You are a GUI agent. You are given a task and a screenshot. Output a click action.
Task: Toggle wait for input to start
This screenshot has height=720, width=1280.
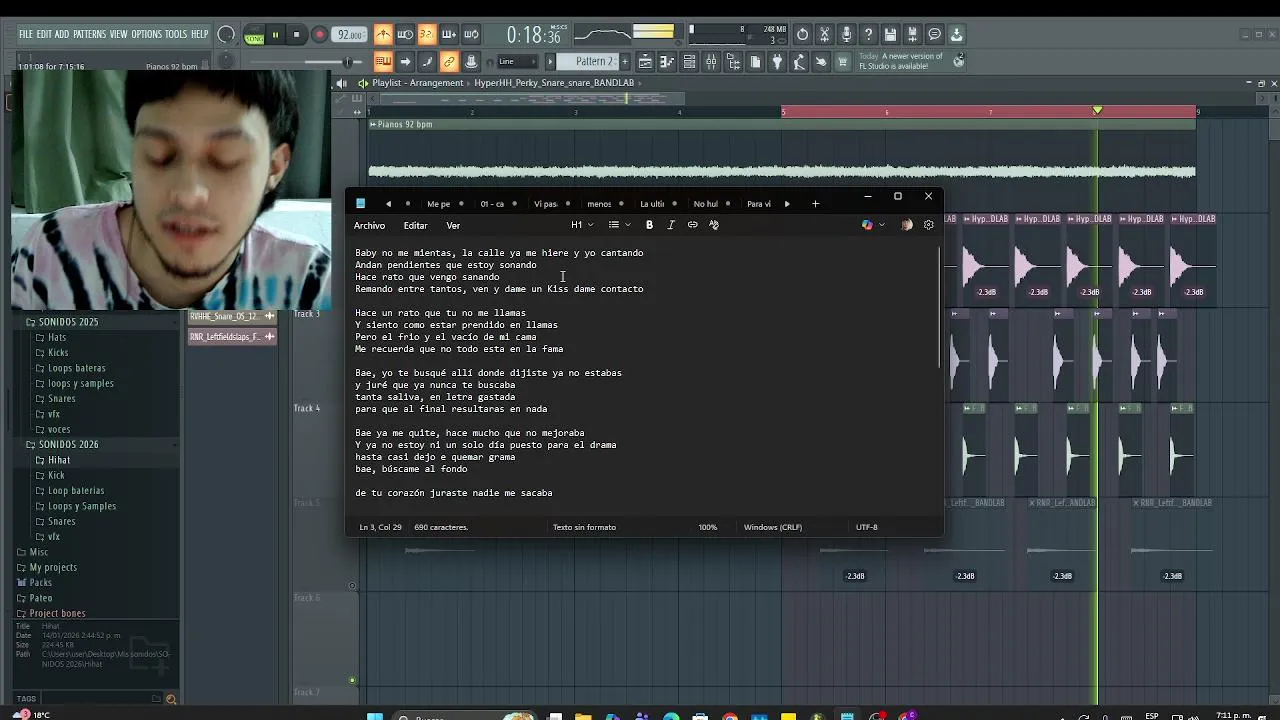point(405,35)
